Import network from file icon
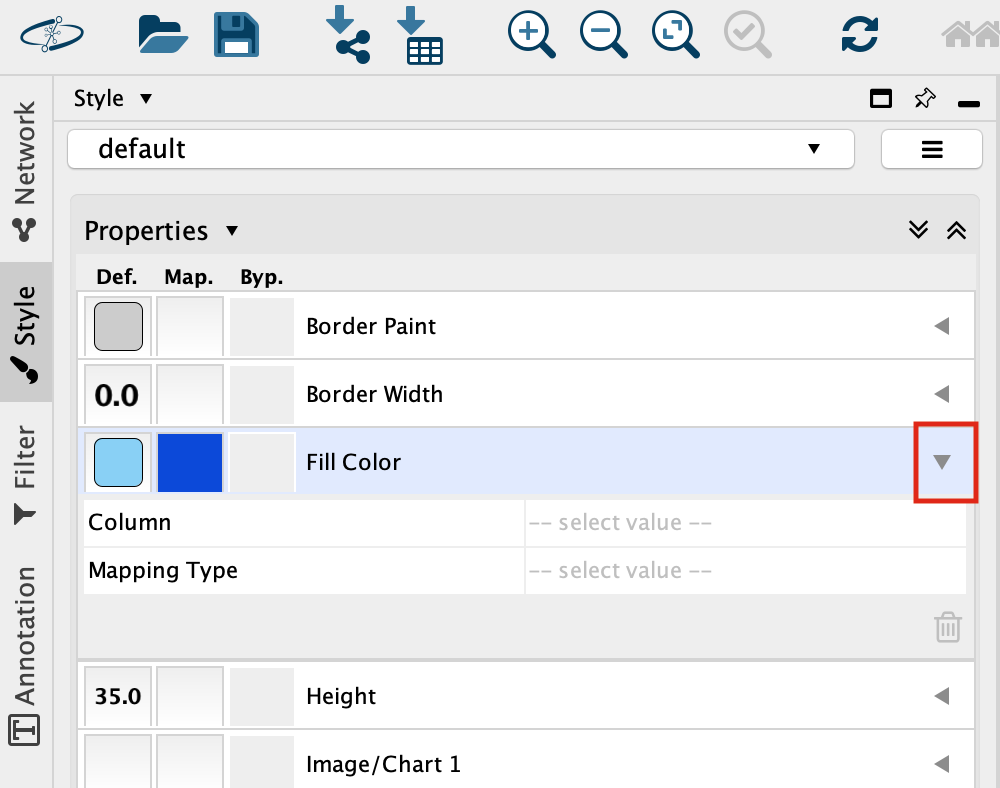Image resolution: width=1000 pixels, height=788 pixels. tap(348, 34)
